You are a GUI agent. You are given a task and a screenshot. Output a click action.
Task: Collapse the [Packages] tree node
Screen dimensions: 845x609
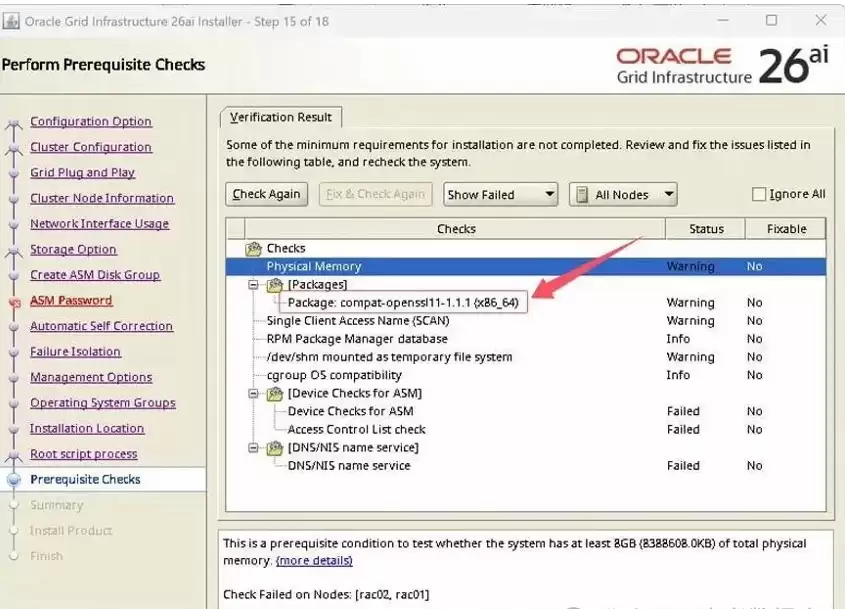(x=253, y=285)
